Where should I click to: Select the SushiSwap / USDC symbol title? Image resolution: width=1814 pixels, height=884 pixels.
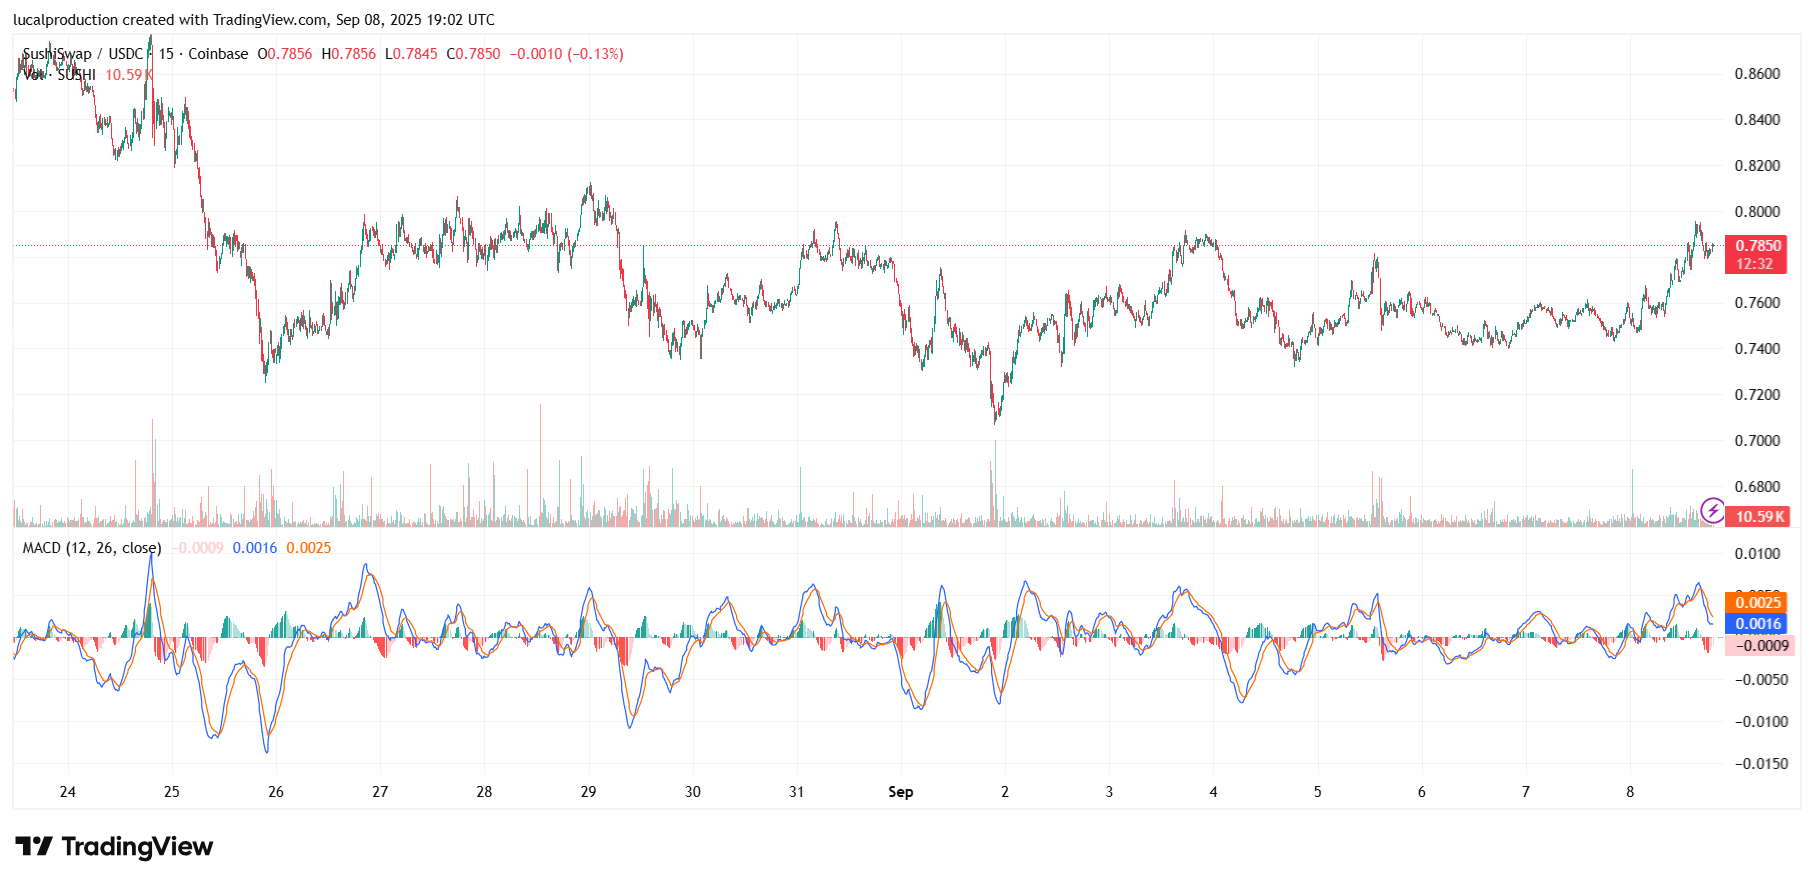pyautogui.click(x=83, y=54)
